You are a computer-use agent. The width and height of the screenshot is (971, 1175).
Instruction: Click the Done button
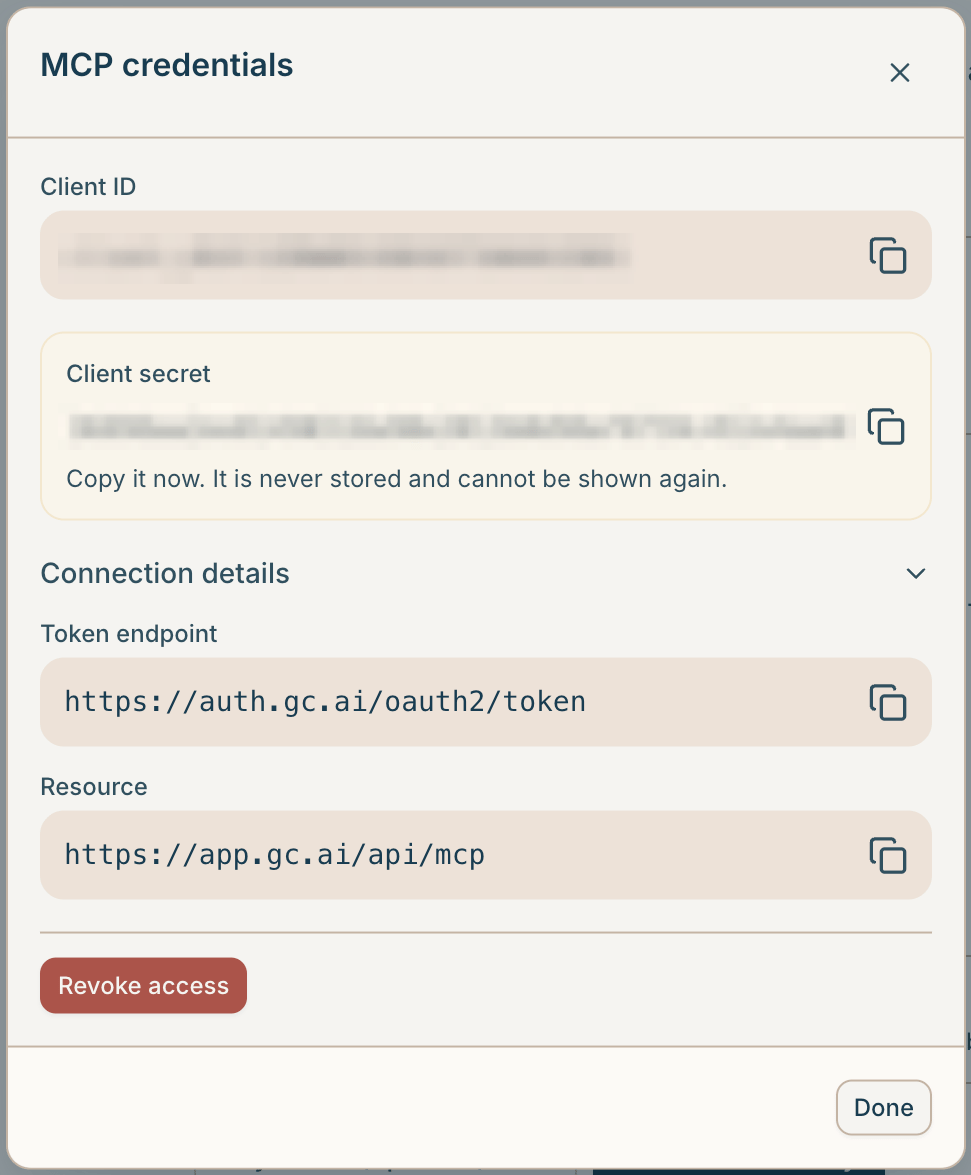(x=883, y=1108)
